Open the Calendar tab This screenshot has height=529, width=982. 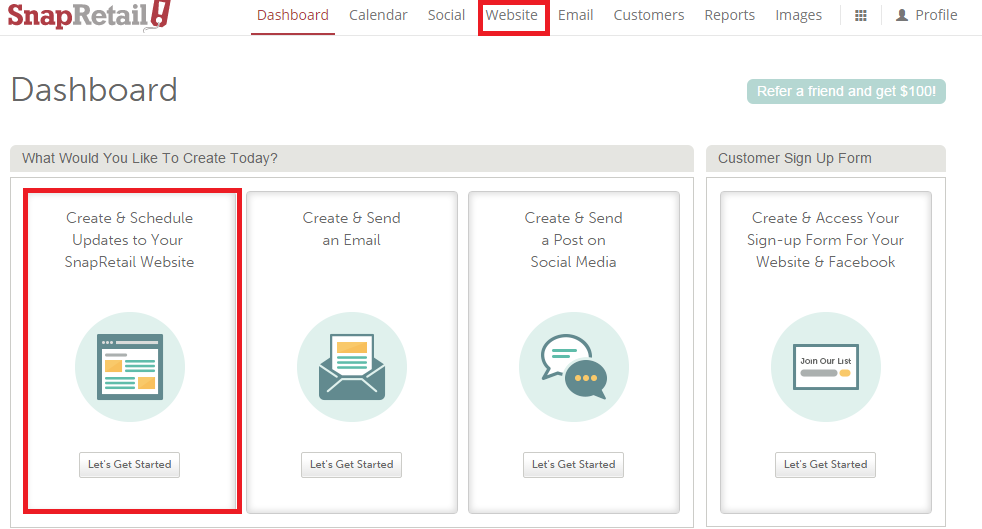click(378, 15)
